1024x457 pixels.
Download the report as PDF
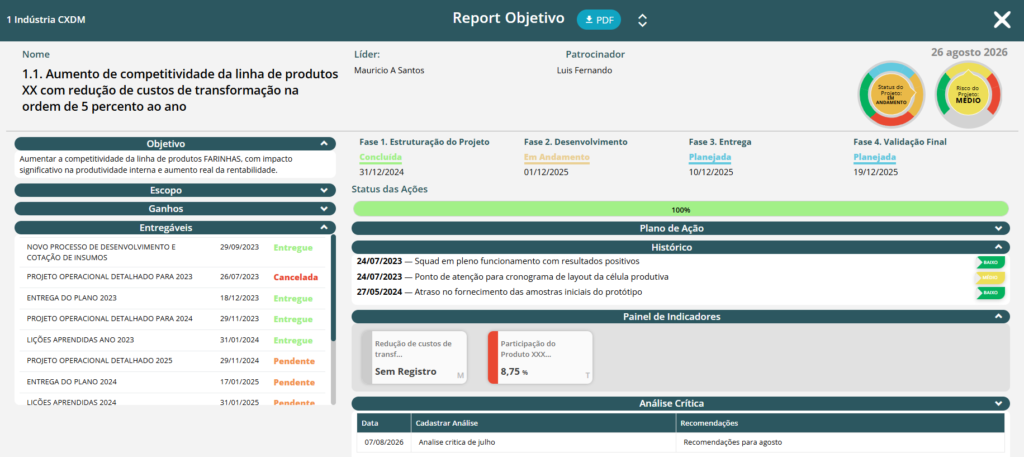pos(598,20)
